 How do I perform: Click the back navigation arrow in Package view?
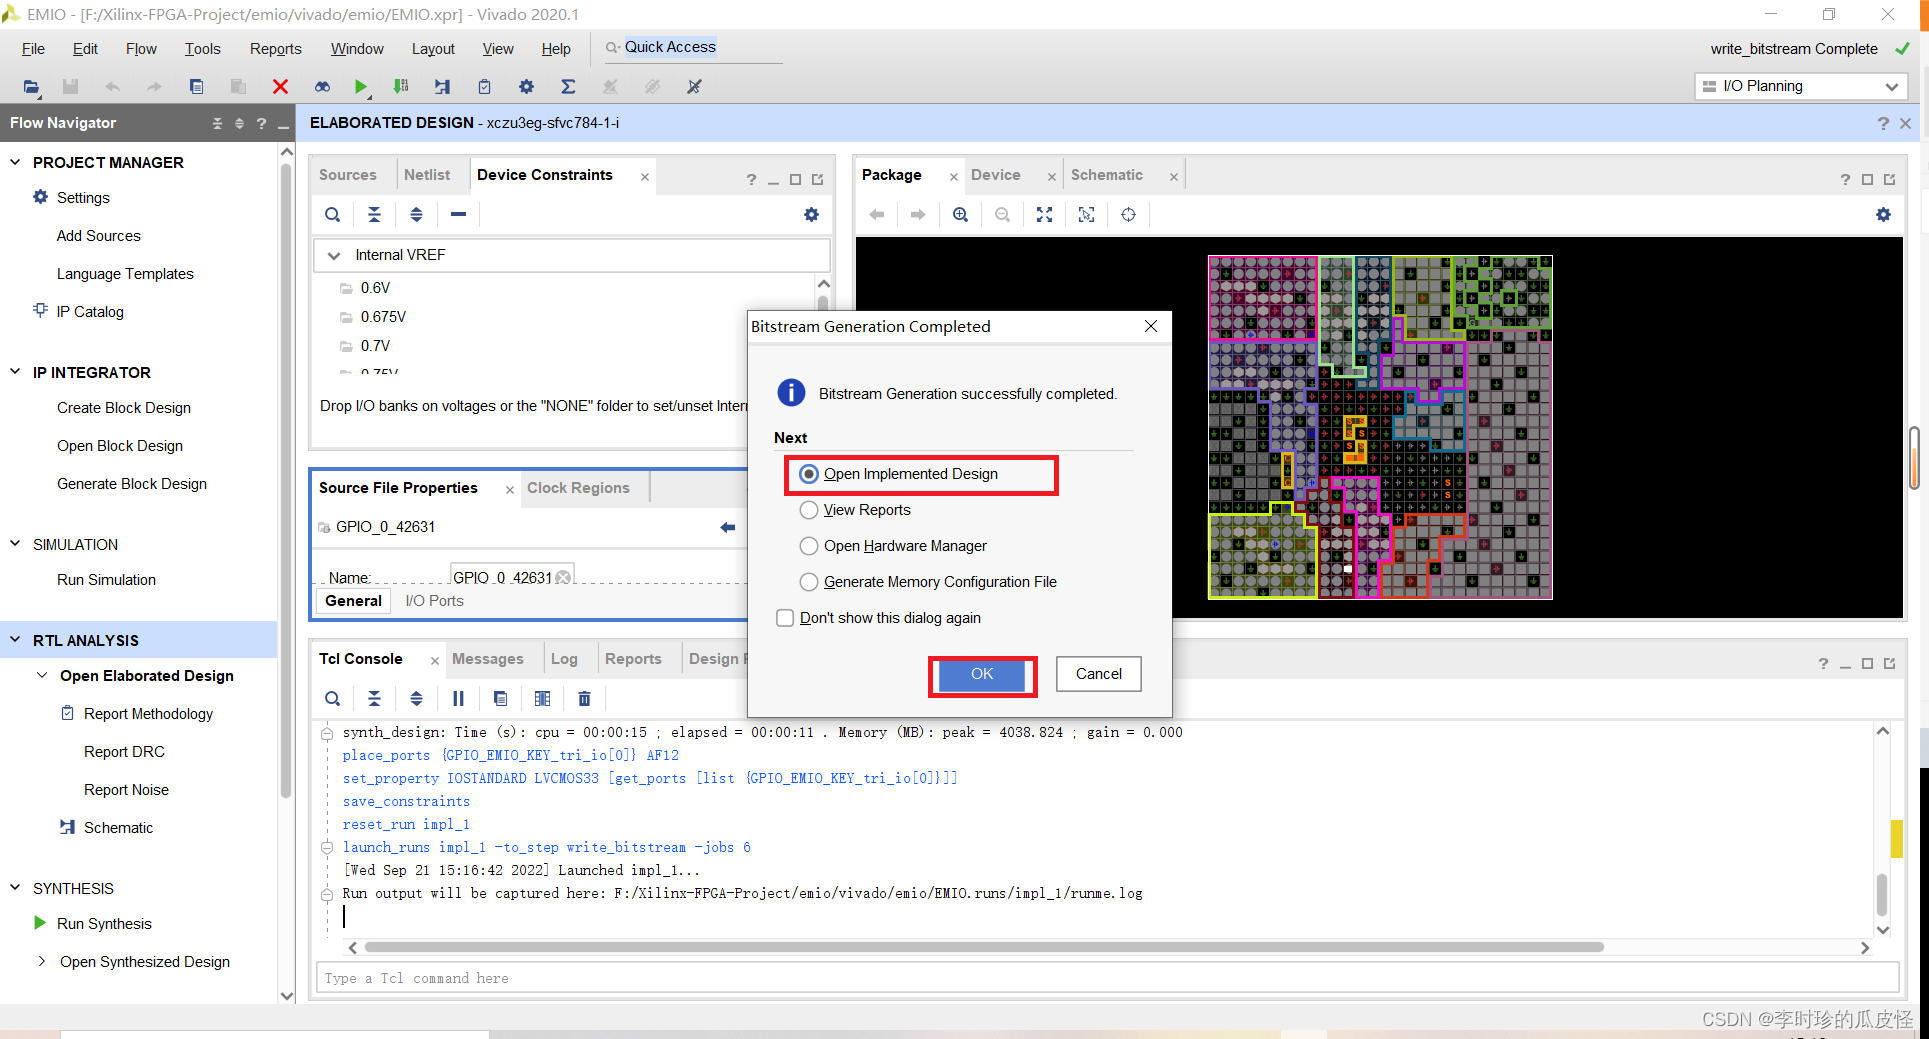(876, 214)
